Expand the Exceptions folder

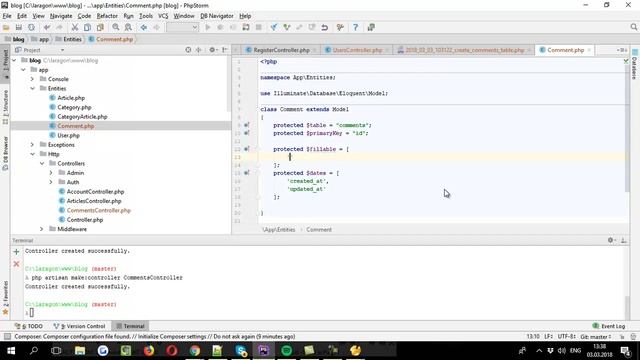(x=33, y=145)
